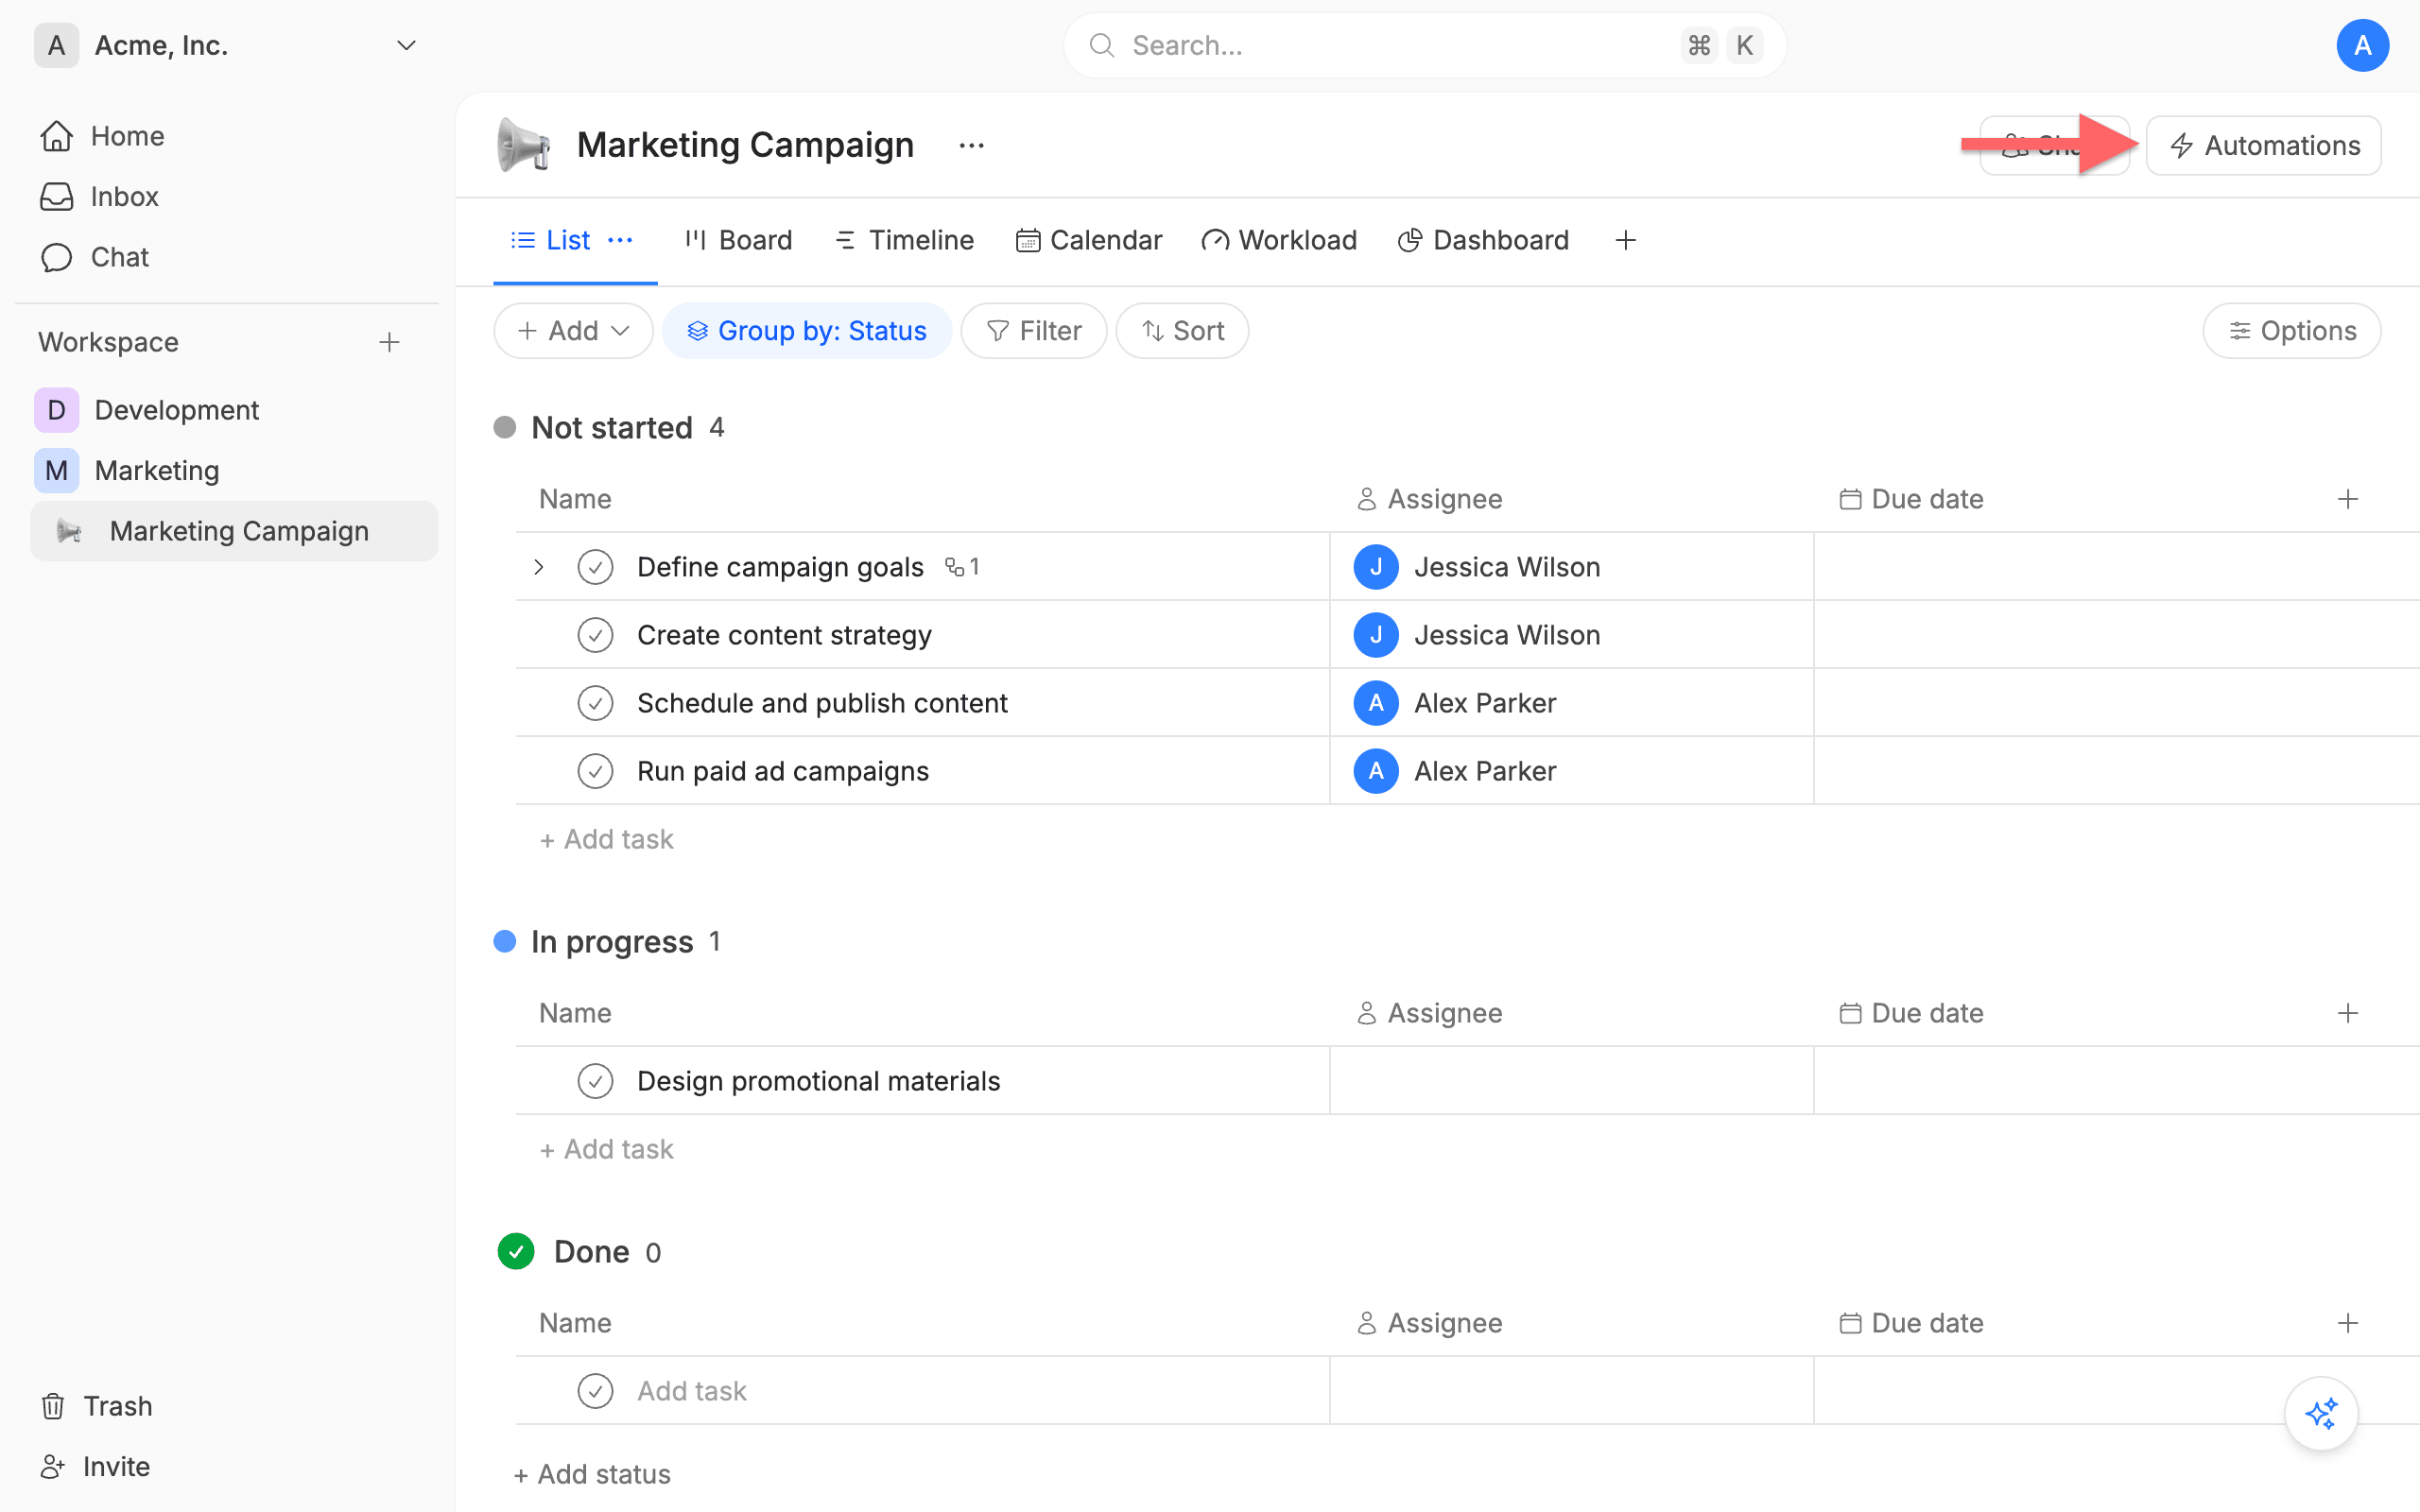This screenshot has width=2420, height=1512.
Task: Click the Not started gray status dot
Action: [x=505, y=428]
